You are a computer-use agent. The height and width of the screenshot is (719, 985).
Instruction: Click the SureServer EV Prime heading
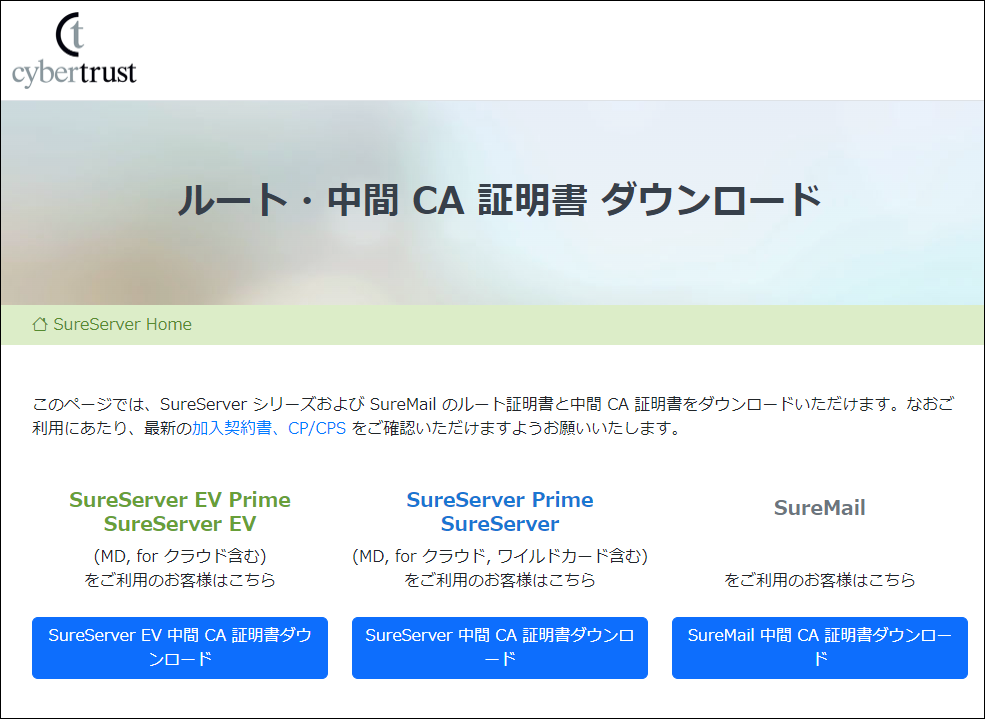point(180,500)
